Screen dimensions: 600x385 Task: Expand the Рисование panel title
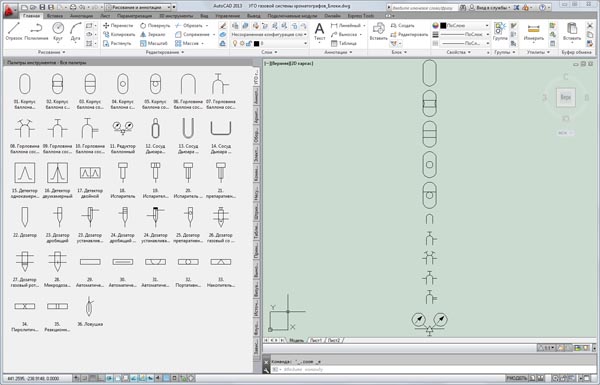(52, 52)
